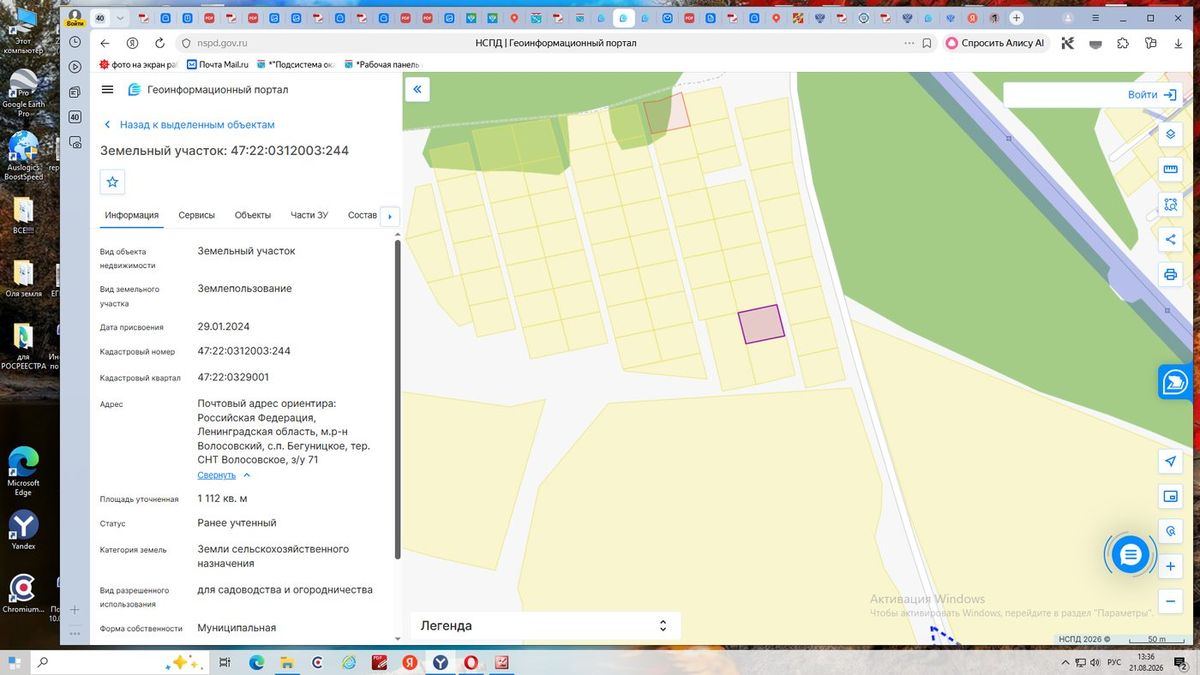Viewport: 1200px width, 675px height.
Task: Click the info panel vertical scrollbar
Action: [398, 398]
